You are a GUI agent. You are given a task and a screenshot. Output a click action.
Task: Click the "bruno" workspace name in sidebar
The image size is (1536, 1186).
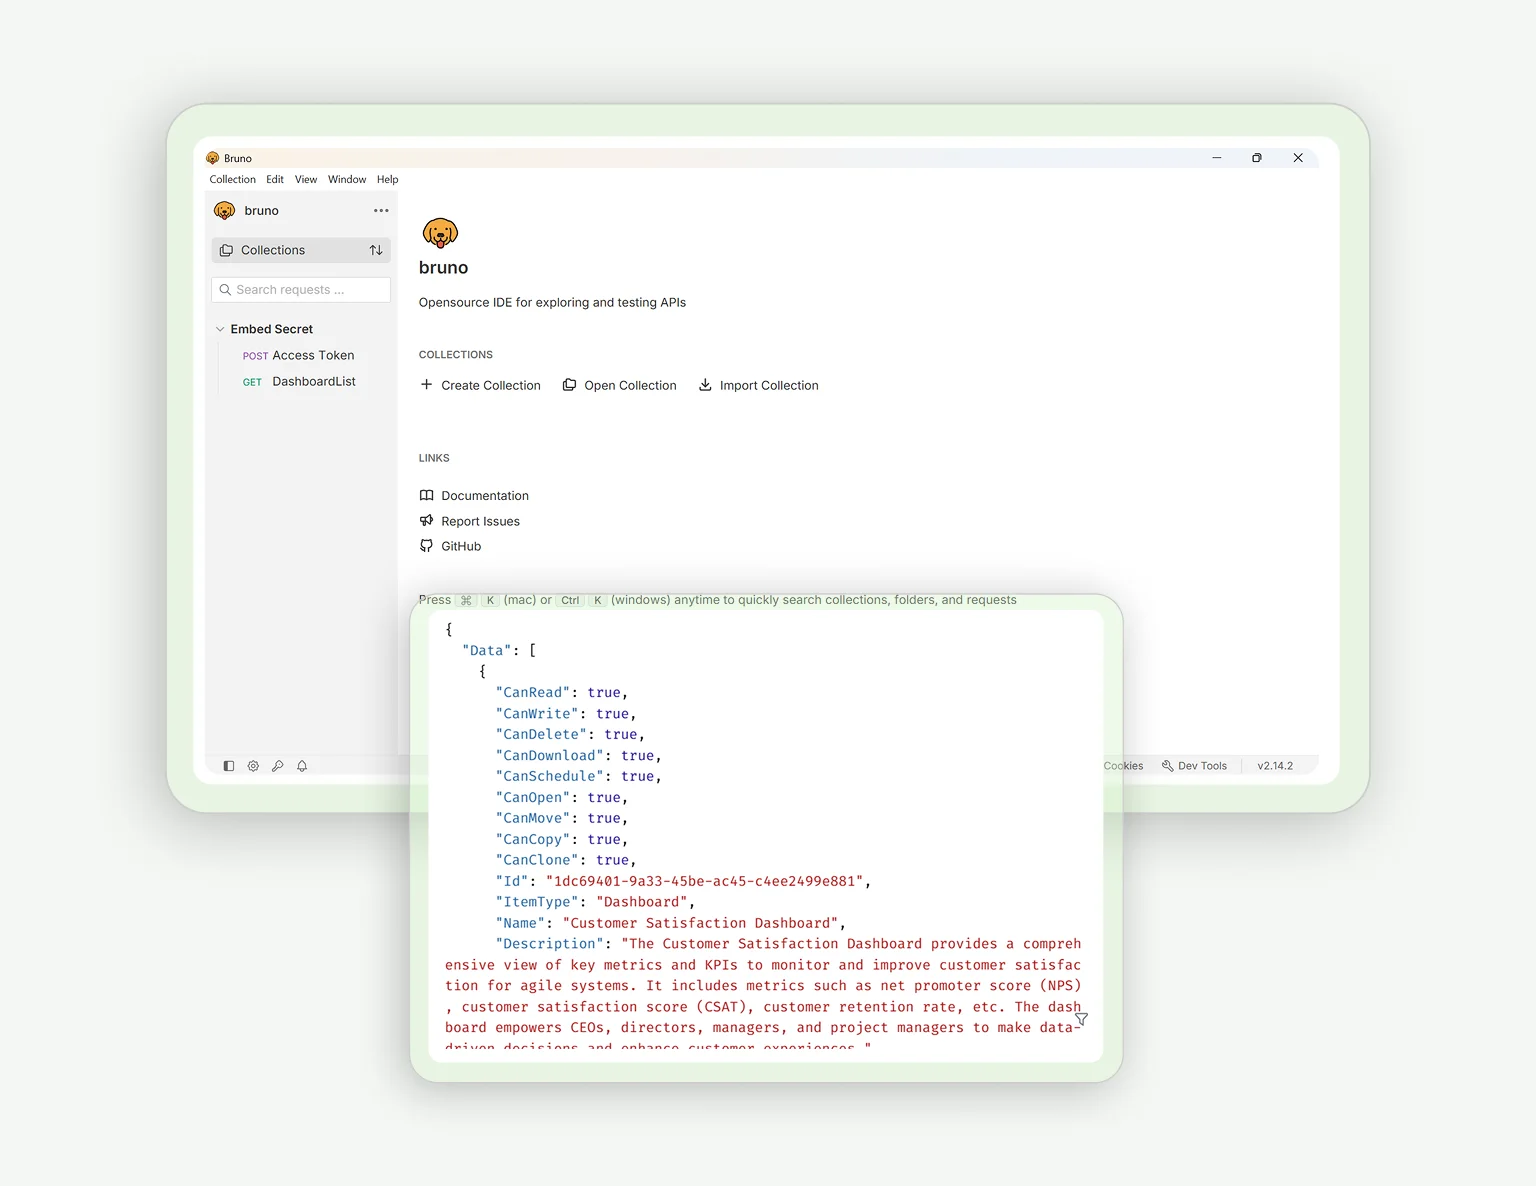click(261, 211)
